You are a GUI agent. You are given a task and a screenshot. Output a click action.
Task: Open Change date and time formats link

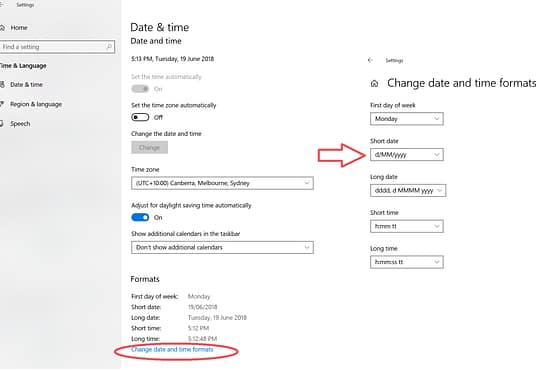click(172, 349)
